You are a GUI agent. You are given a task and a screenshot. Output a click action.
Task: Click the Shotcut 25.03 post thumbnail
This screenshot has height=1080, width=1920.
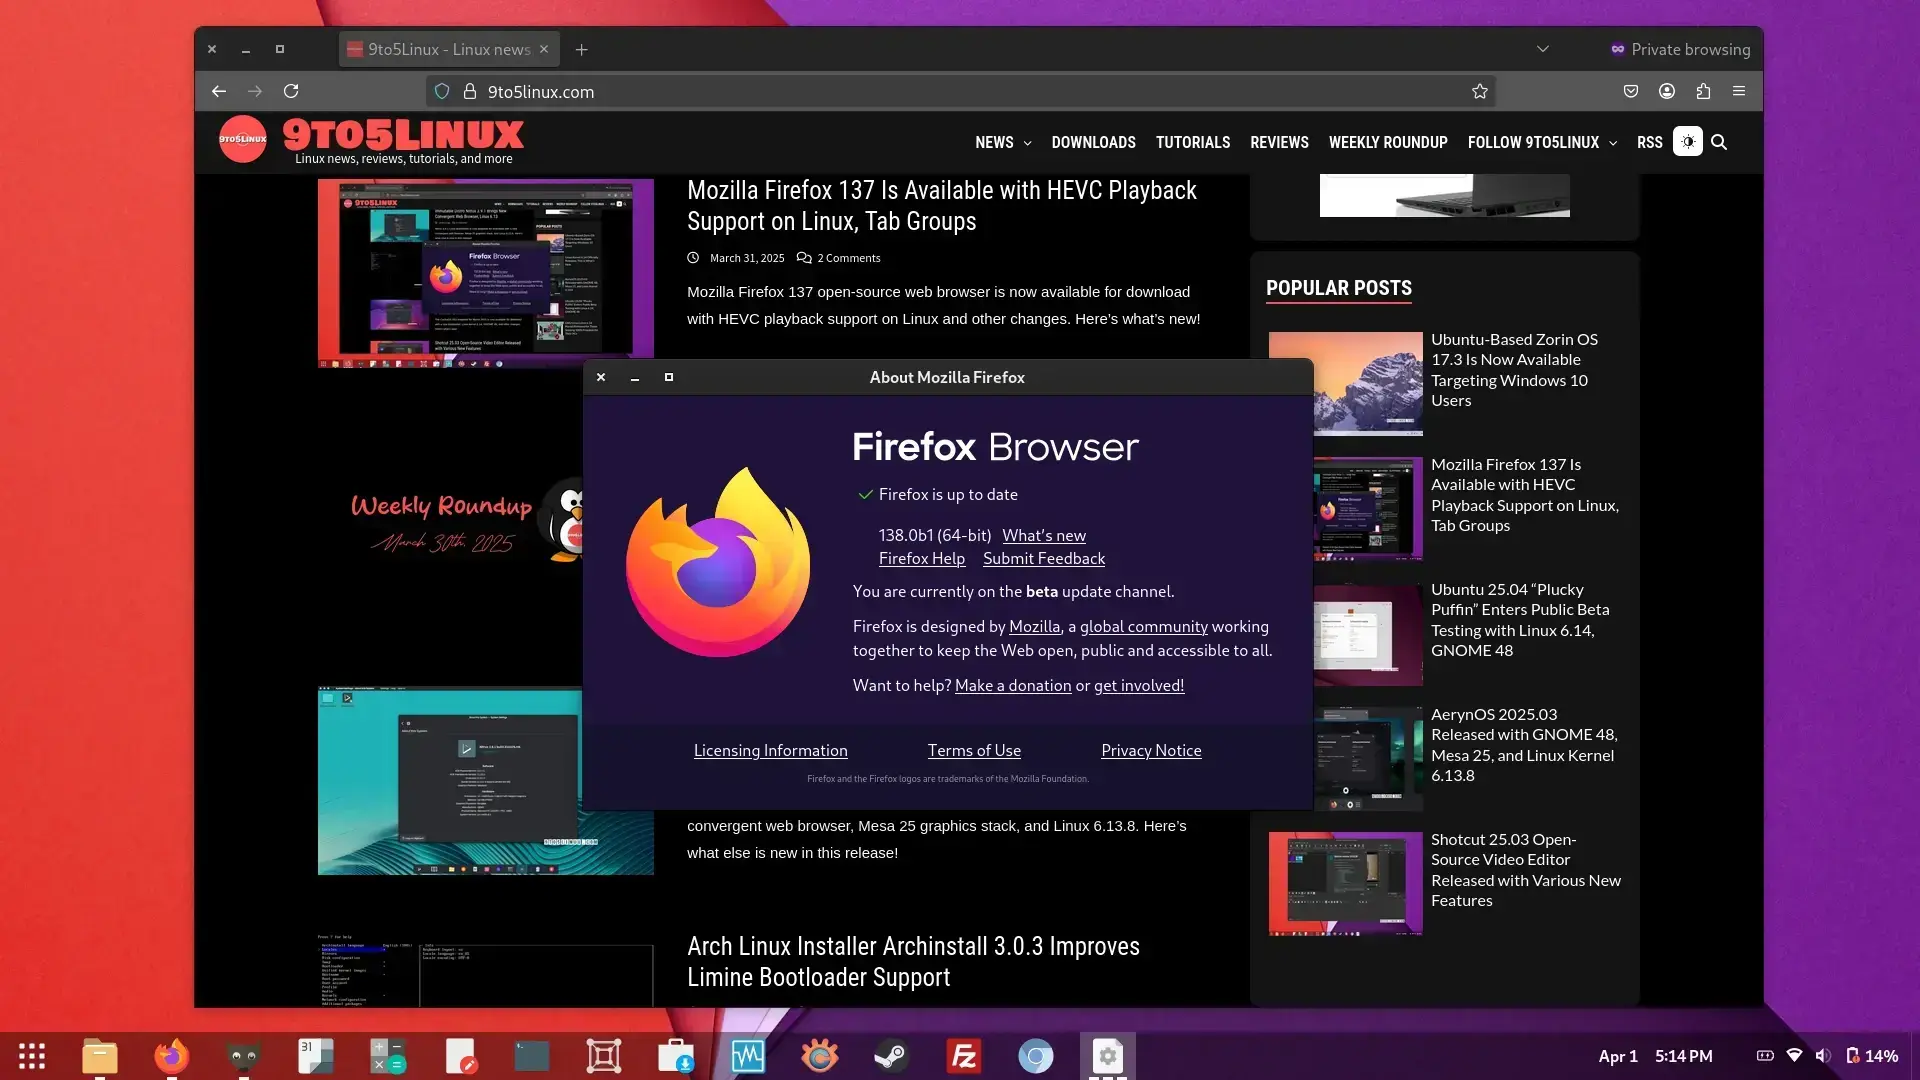click(1345, 883)
